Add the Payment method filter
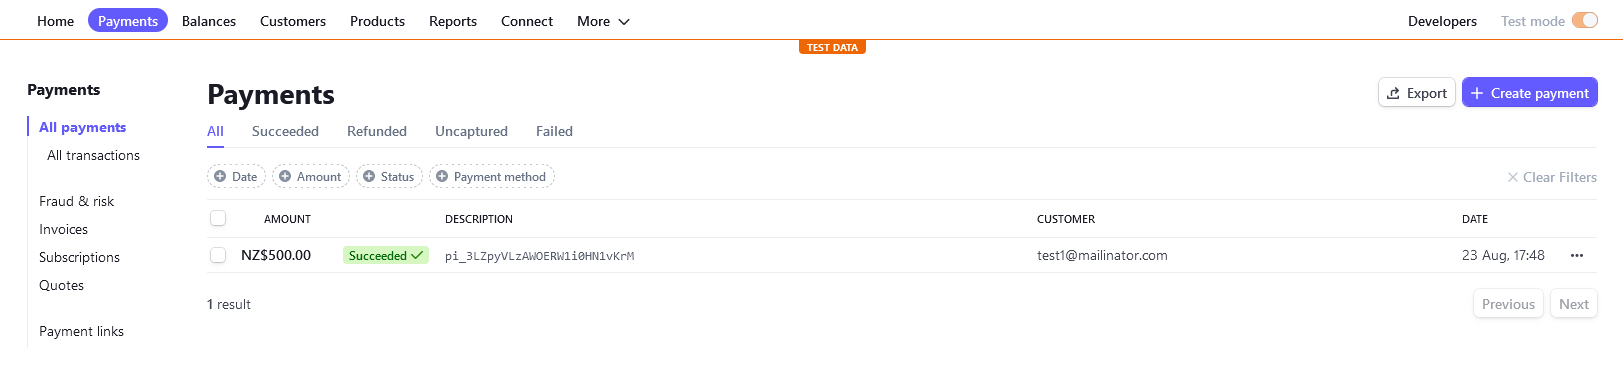Image resolution: width=1623 pixels, height=376 pixels. tap(492, 177)
